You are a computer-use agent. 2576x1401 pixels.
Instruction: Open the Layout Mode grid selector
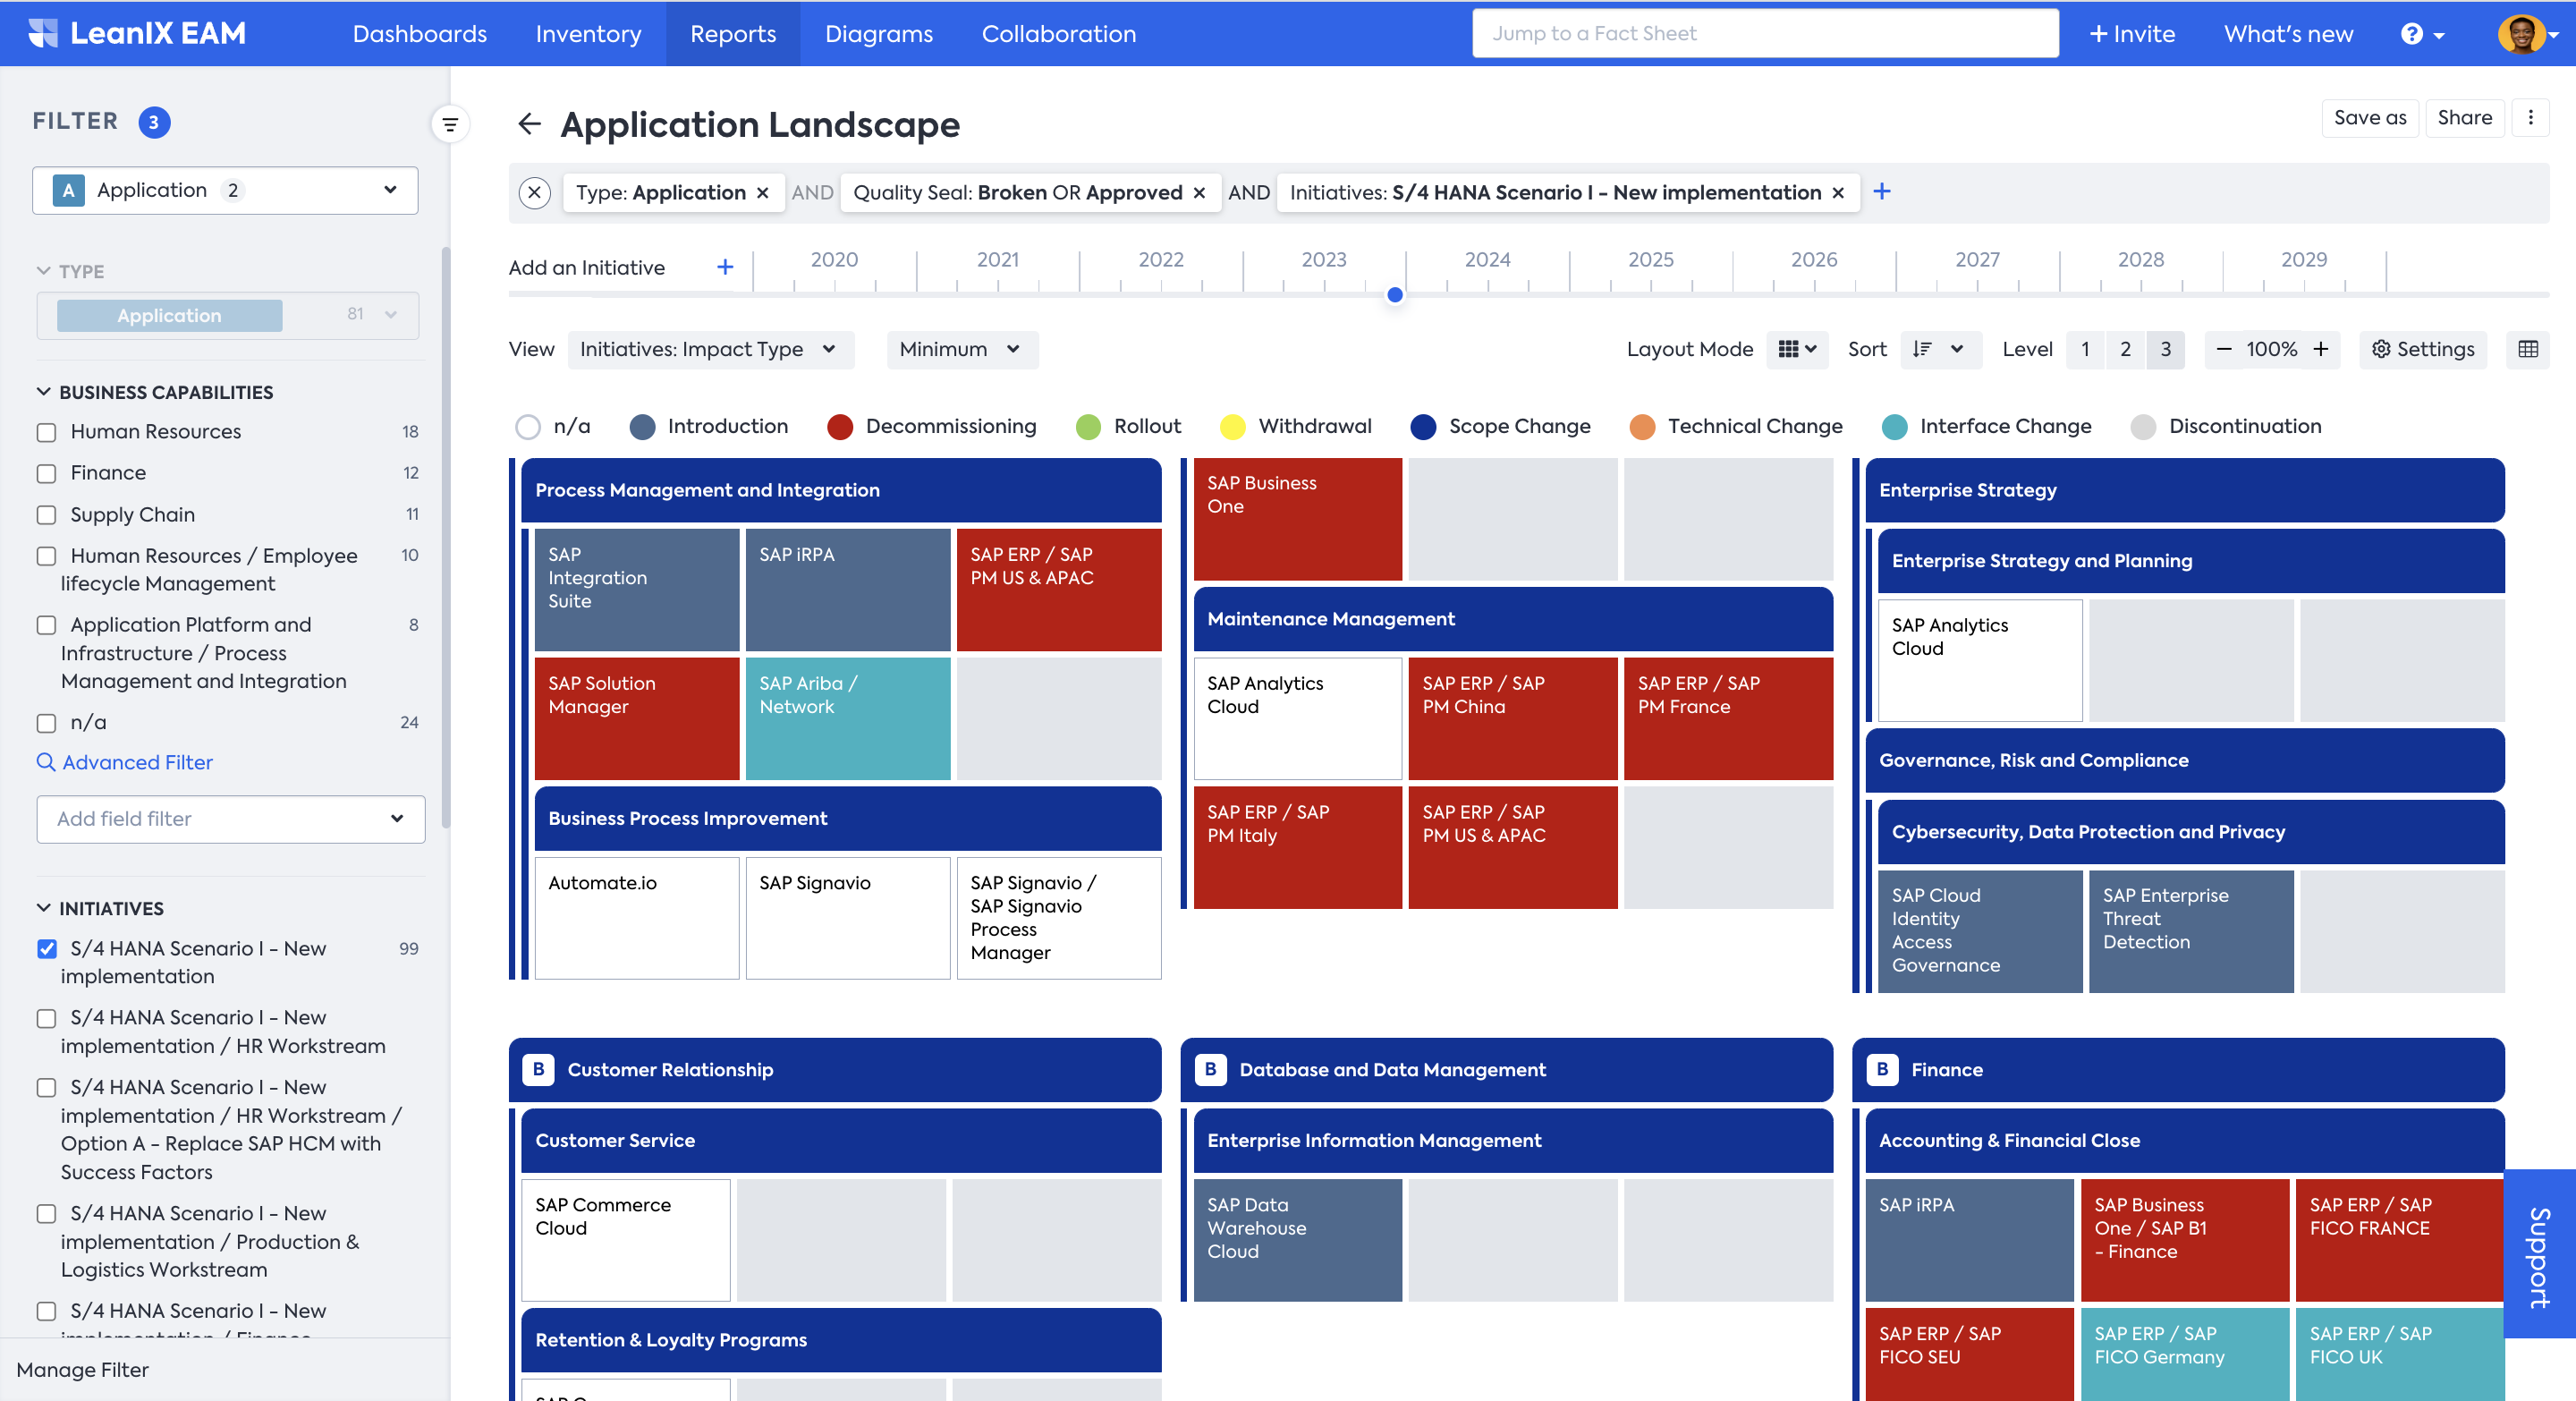tap(1797, 349)
